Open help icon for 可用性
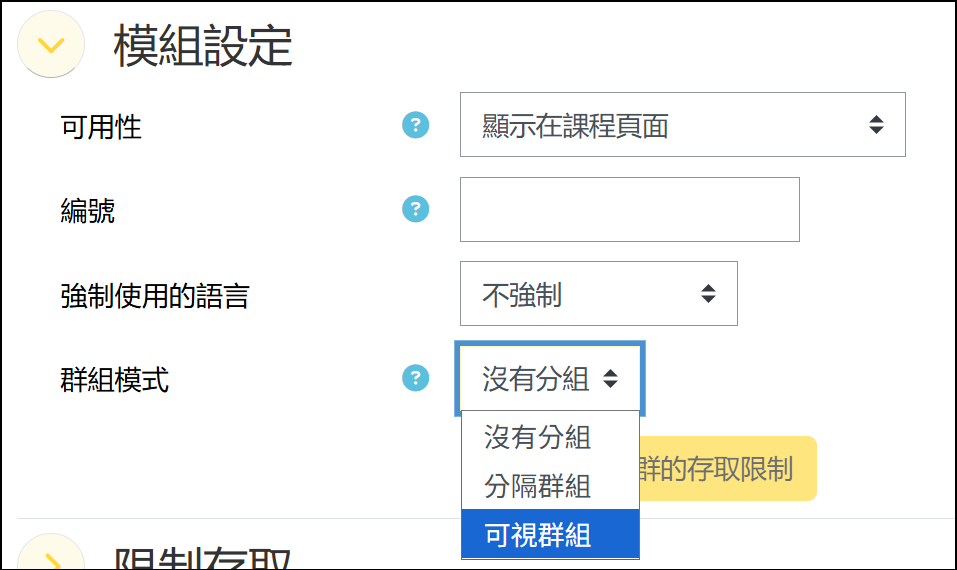 [416, 125]
